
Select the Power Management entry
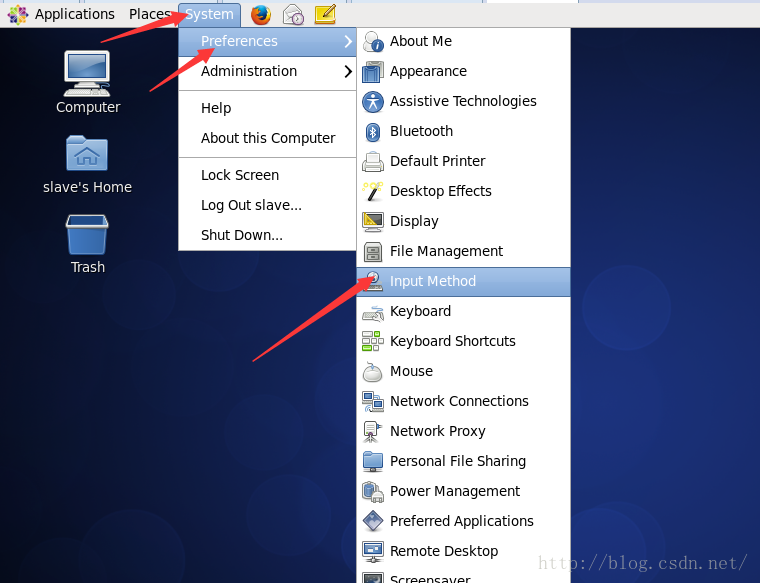(x=463, y=492)
